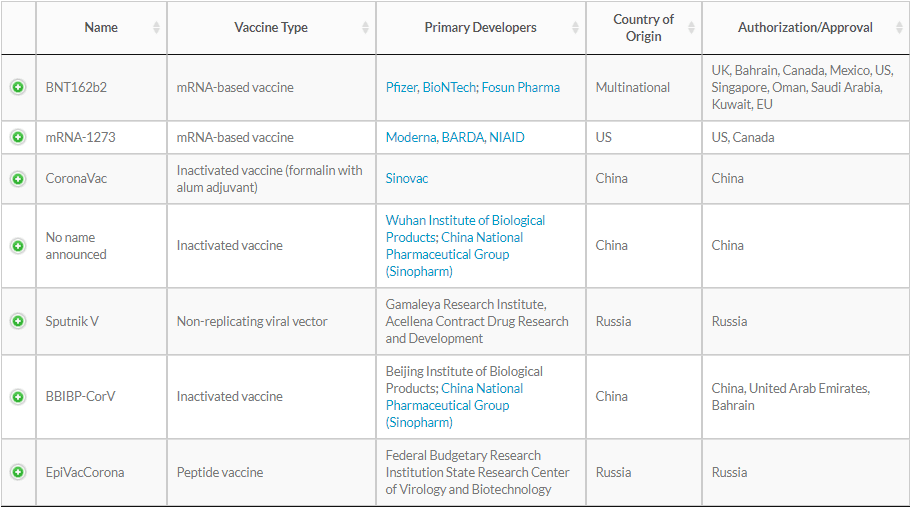This screenshot has height=507, width=911.
Task: Follow the Moderna, BARDA, NIAID link
Action: [455, 137]
